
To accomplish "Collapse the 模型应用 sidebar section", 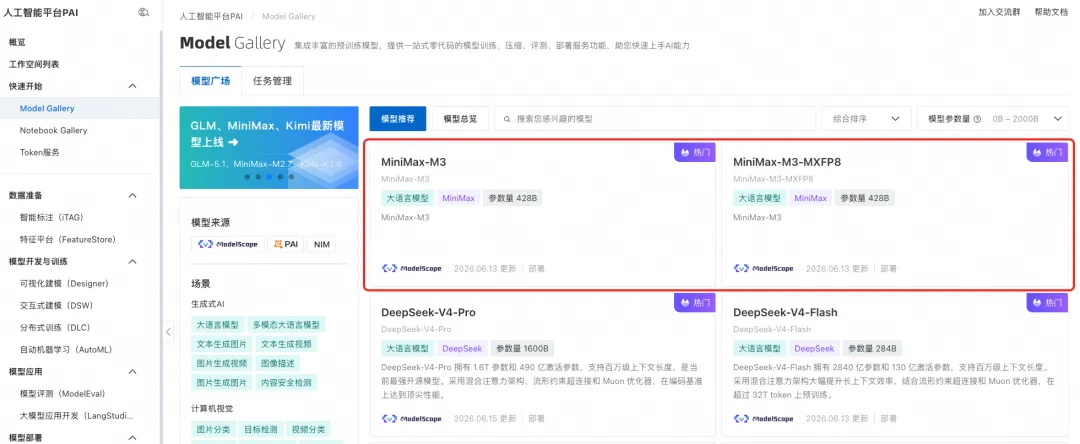I will pos(133,372).
